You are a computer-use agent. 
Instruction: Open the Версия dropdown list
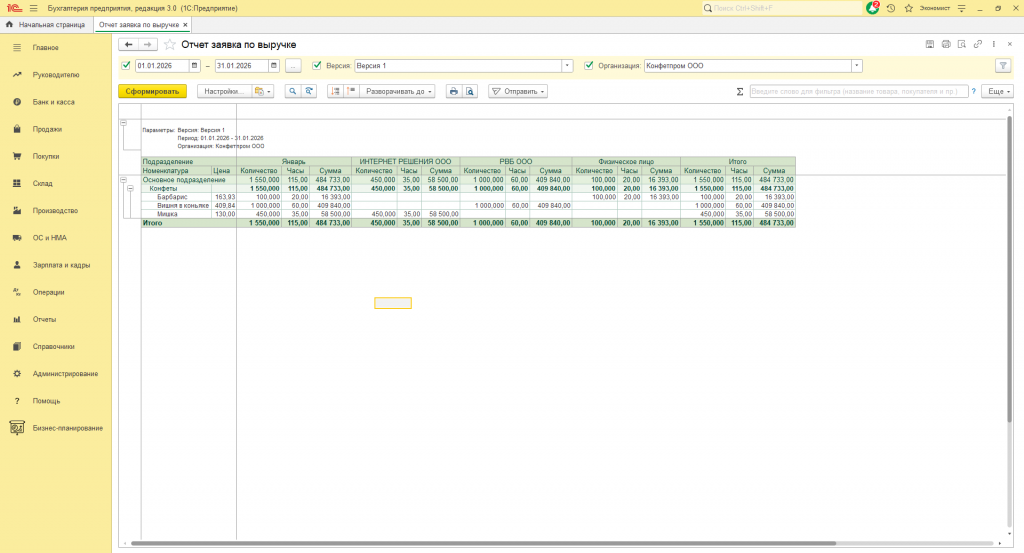pyautogui.click(x=567, y=66)
